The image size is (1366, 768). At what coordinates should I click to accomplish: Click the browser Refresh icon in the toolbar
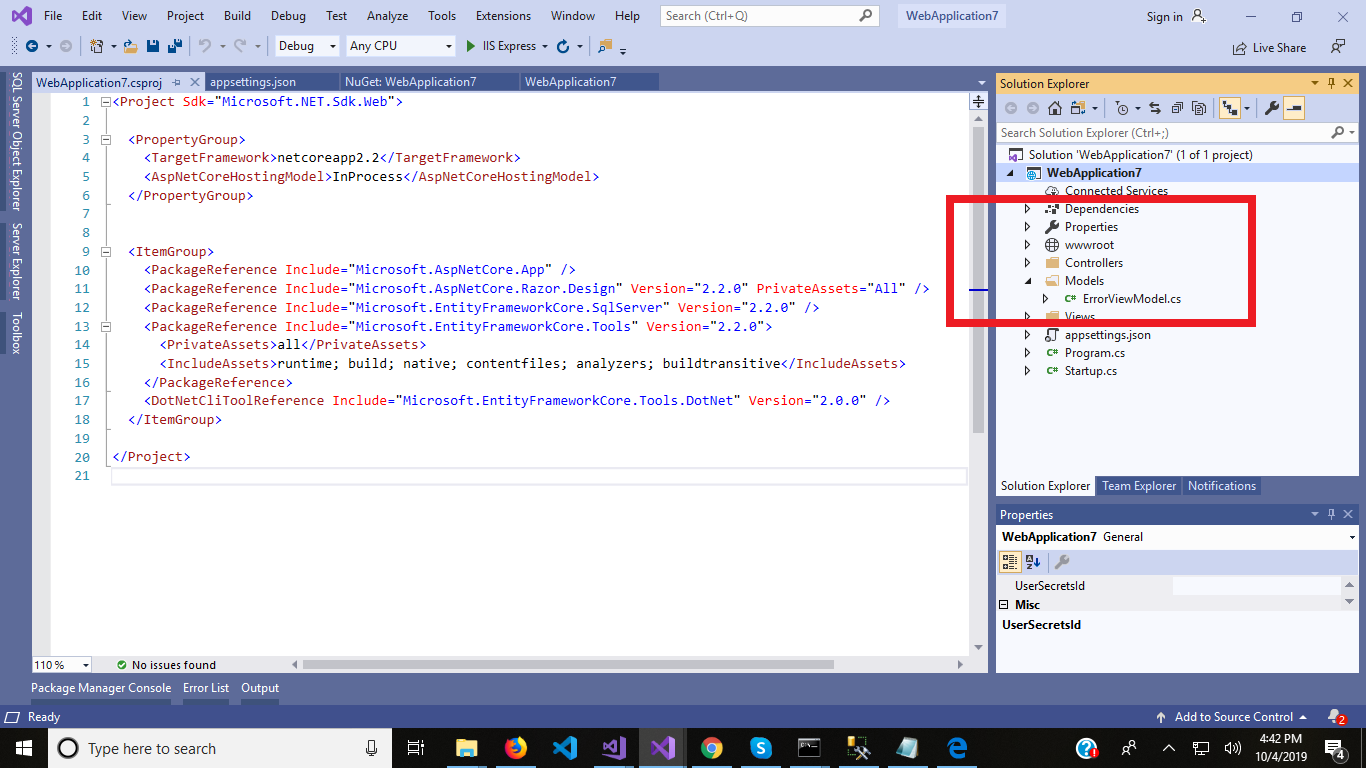click(x=563, y=46)
